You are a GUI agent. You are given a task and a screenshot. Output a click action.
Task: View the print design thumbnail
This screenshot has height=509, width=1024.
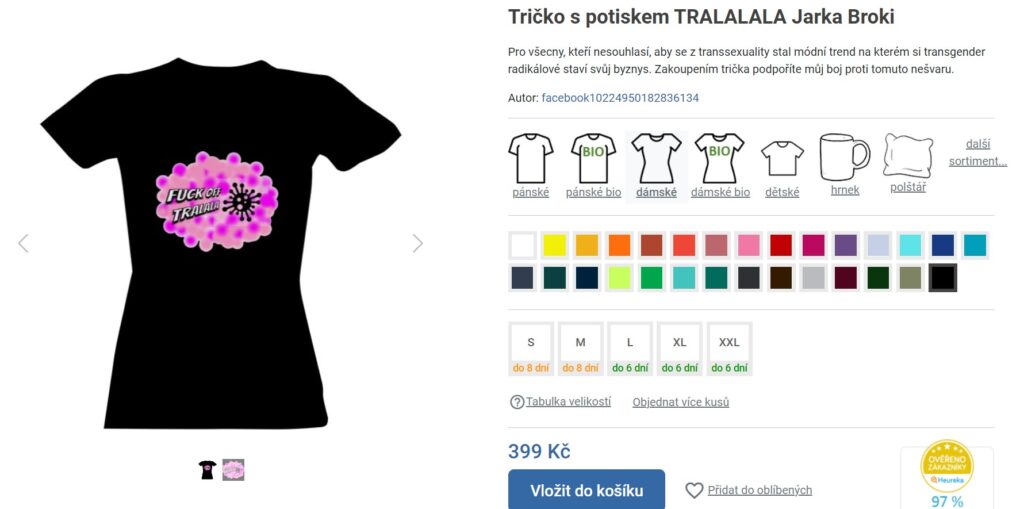[x=233, y=470]
